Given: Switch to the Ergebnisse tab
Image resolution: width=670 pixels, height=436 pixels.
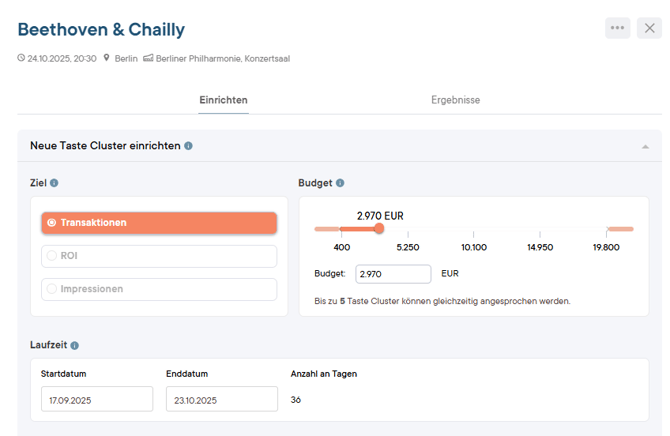Looking at the screenshot, I should tap(455, 100).
